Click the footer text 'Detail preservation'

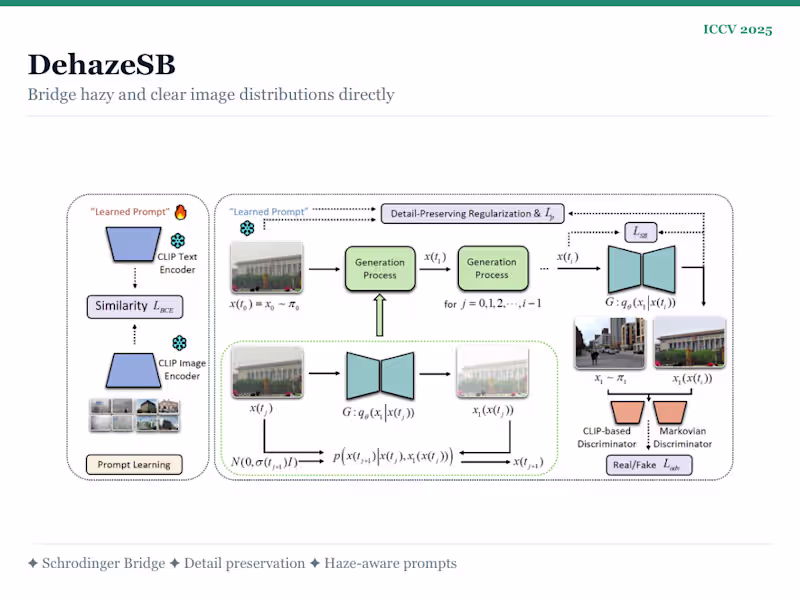[244, 563]
